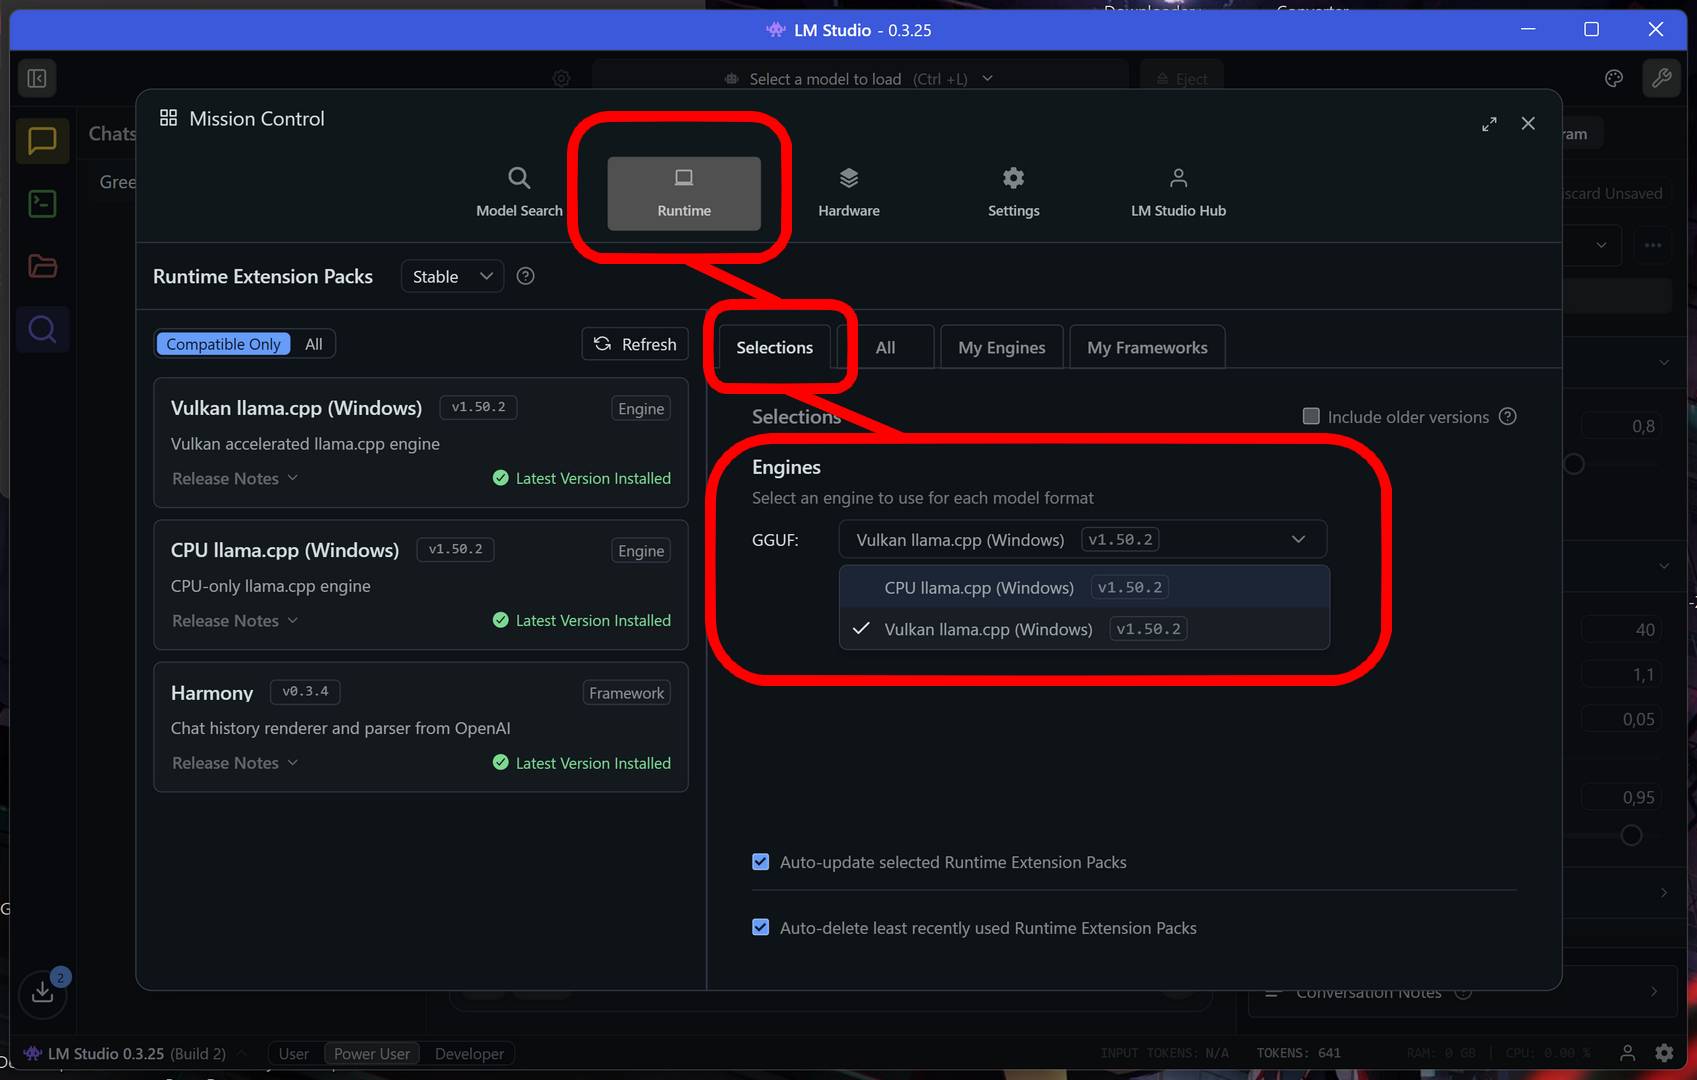Open the Hardware section

(x=849, y=192)
